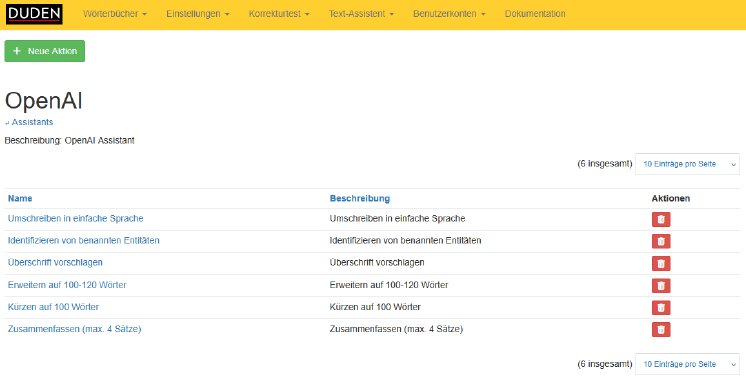Delete the 'Identifizieren von benannten Entitäten' action
Viewport: 746px width, 383px height.
661,241
